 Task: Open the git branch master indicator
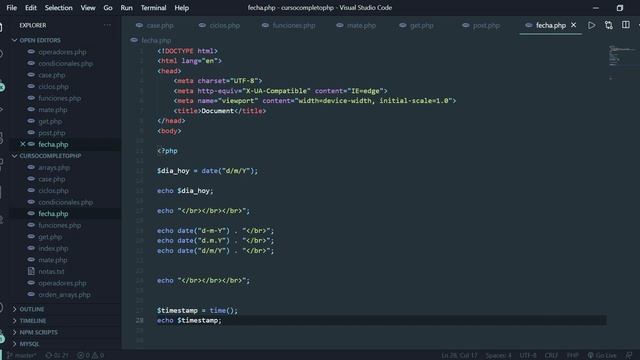click(x=22, y=356)
